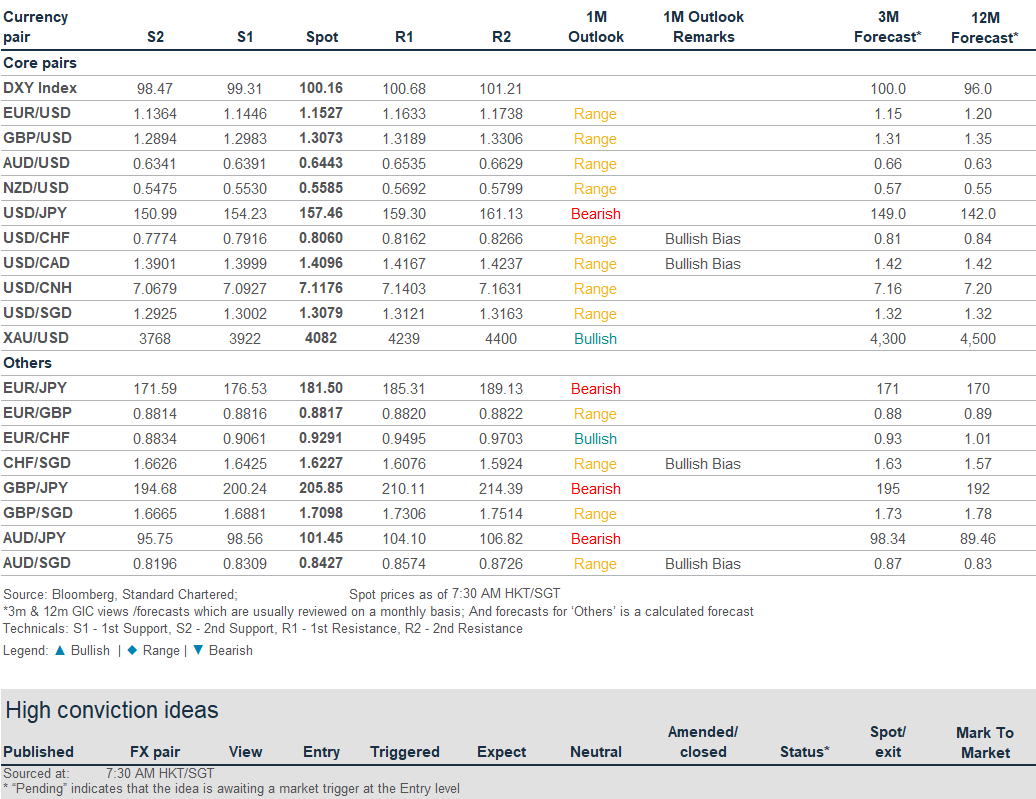Image resolution: width=1036 pixels, height=799 pixels.
Task: Click the XAU/USD Bullish outlook label
Action: [x=595, y=339]
